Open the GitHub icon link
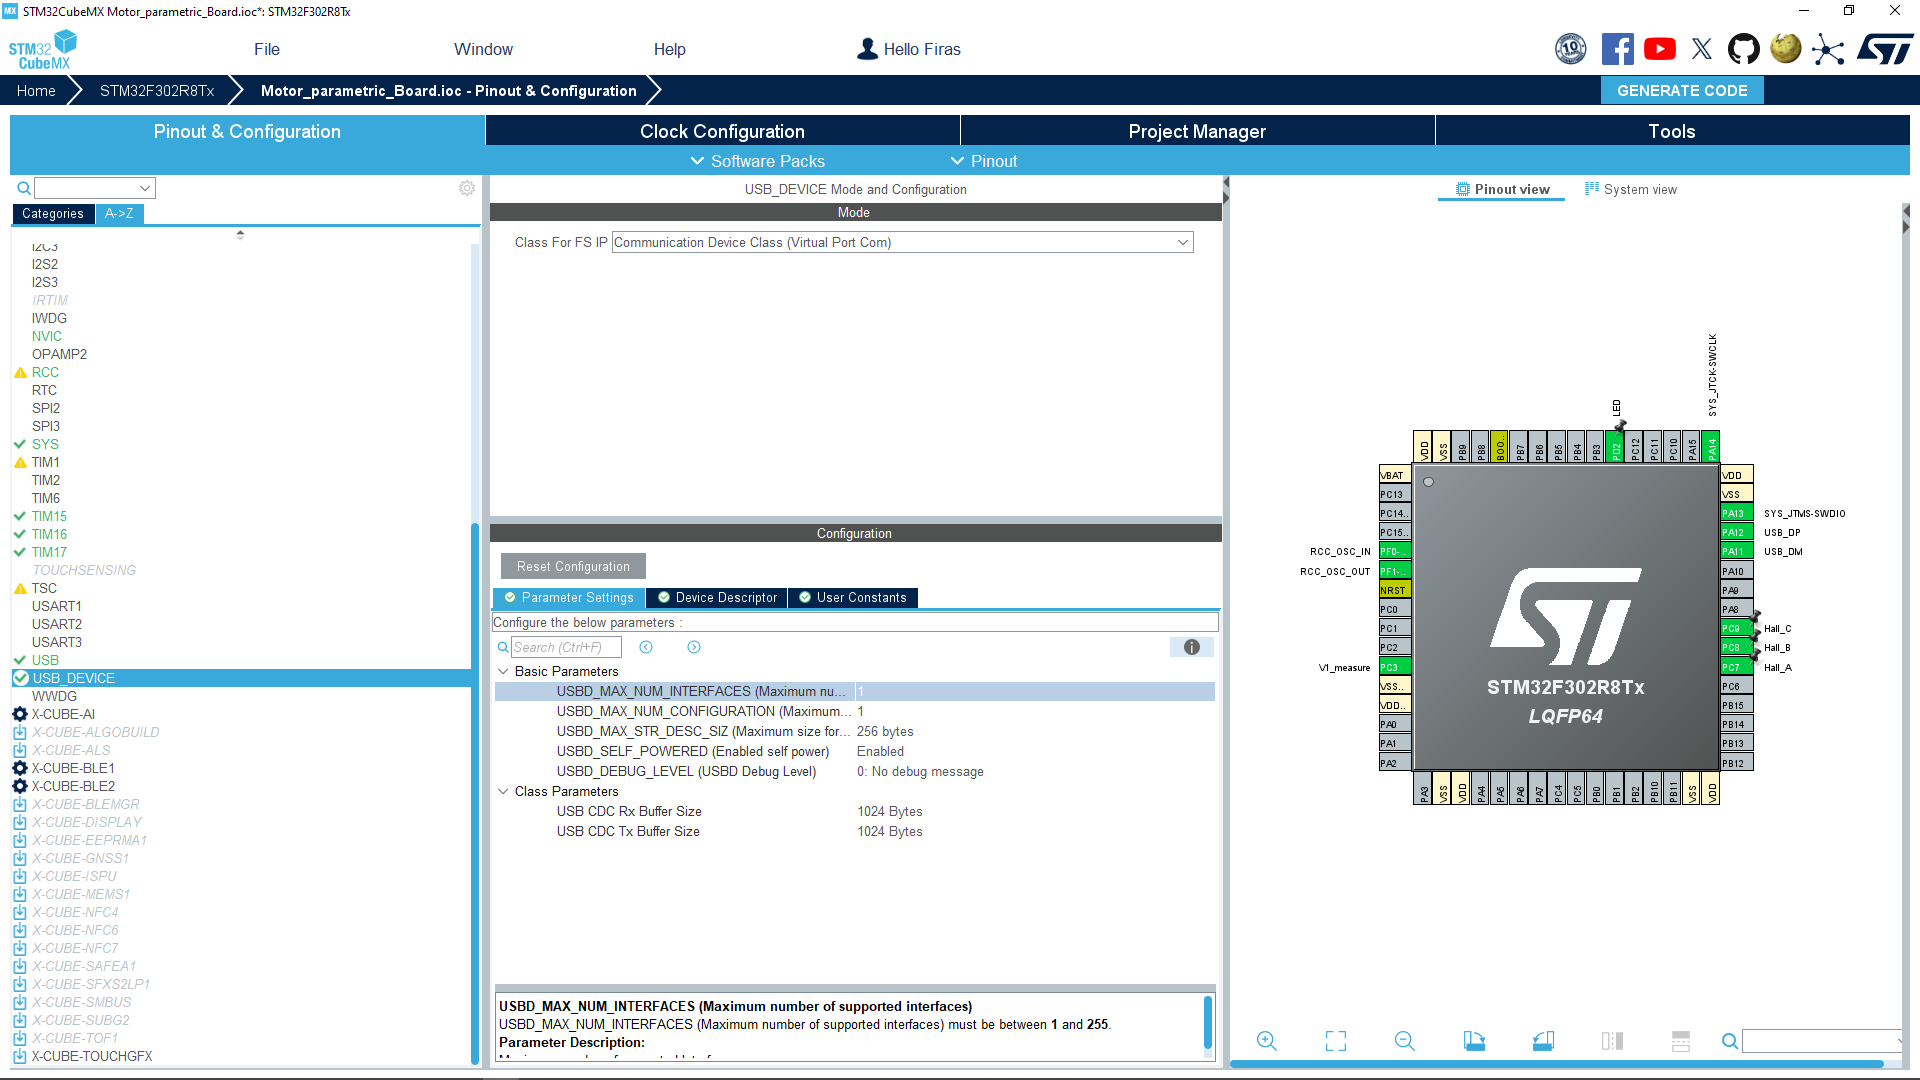1920x1080 pixels. (x=1743, y=49)
